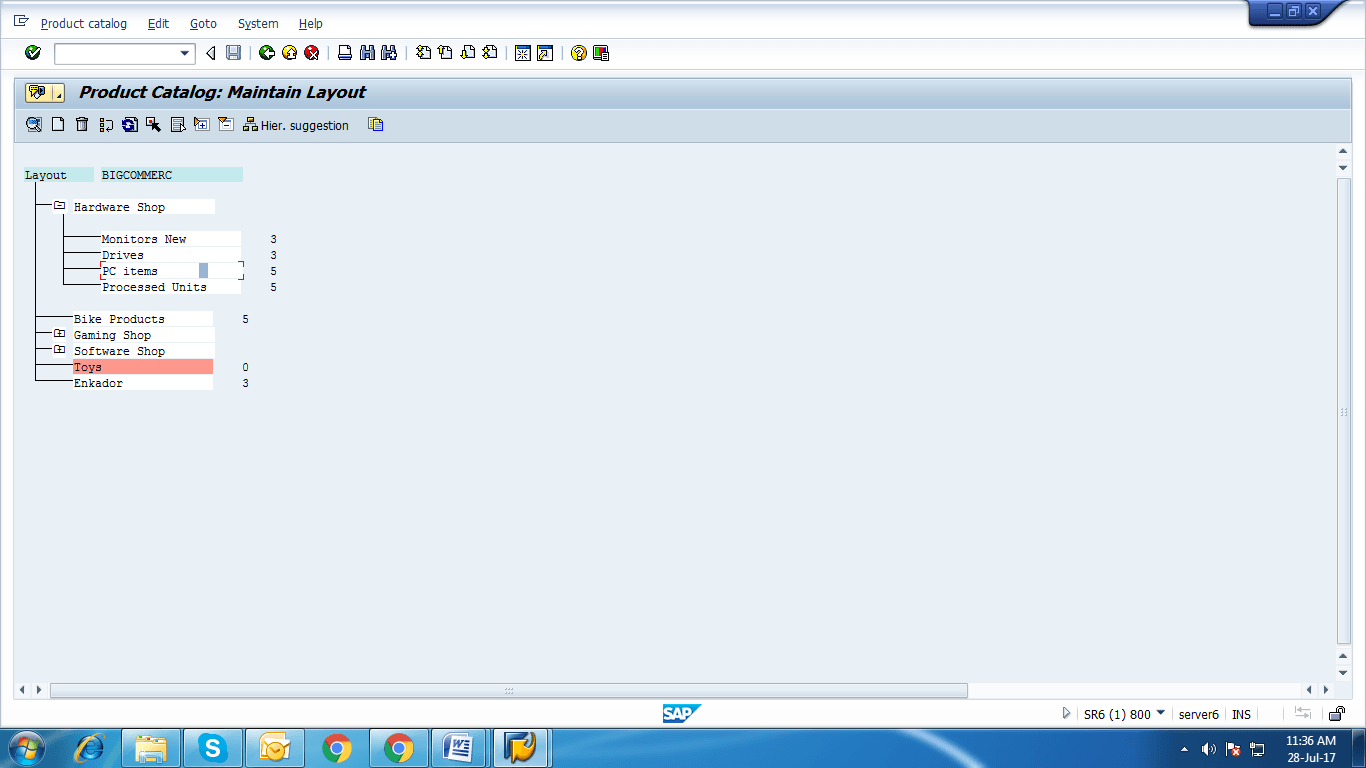
Task: Select the Enkador tree item
Action: [x=143, y=383]
